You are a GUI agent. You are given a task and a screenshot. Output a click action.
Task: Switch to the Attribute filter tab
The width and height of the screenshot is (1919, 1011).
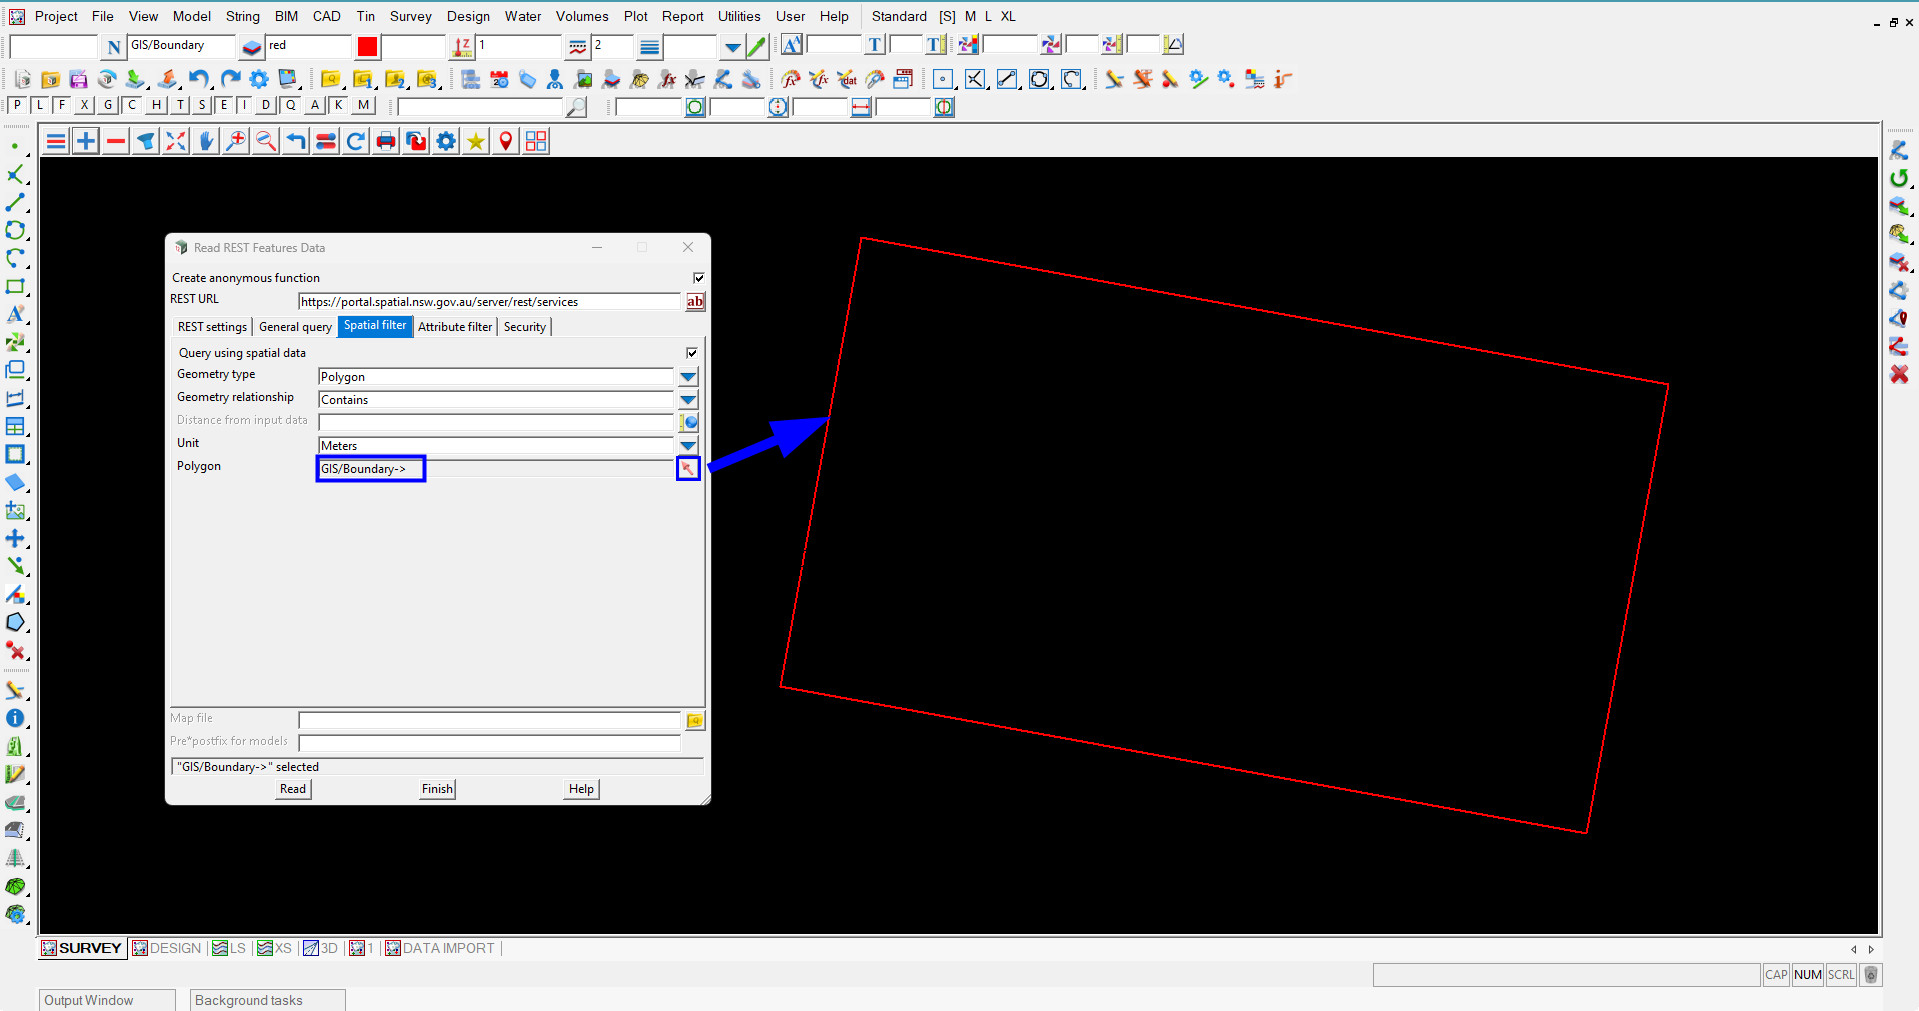click(x=455, y=327)
